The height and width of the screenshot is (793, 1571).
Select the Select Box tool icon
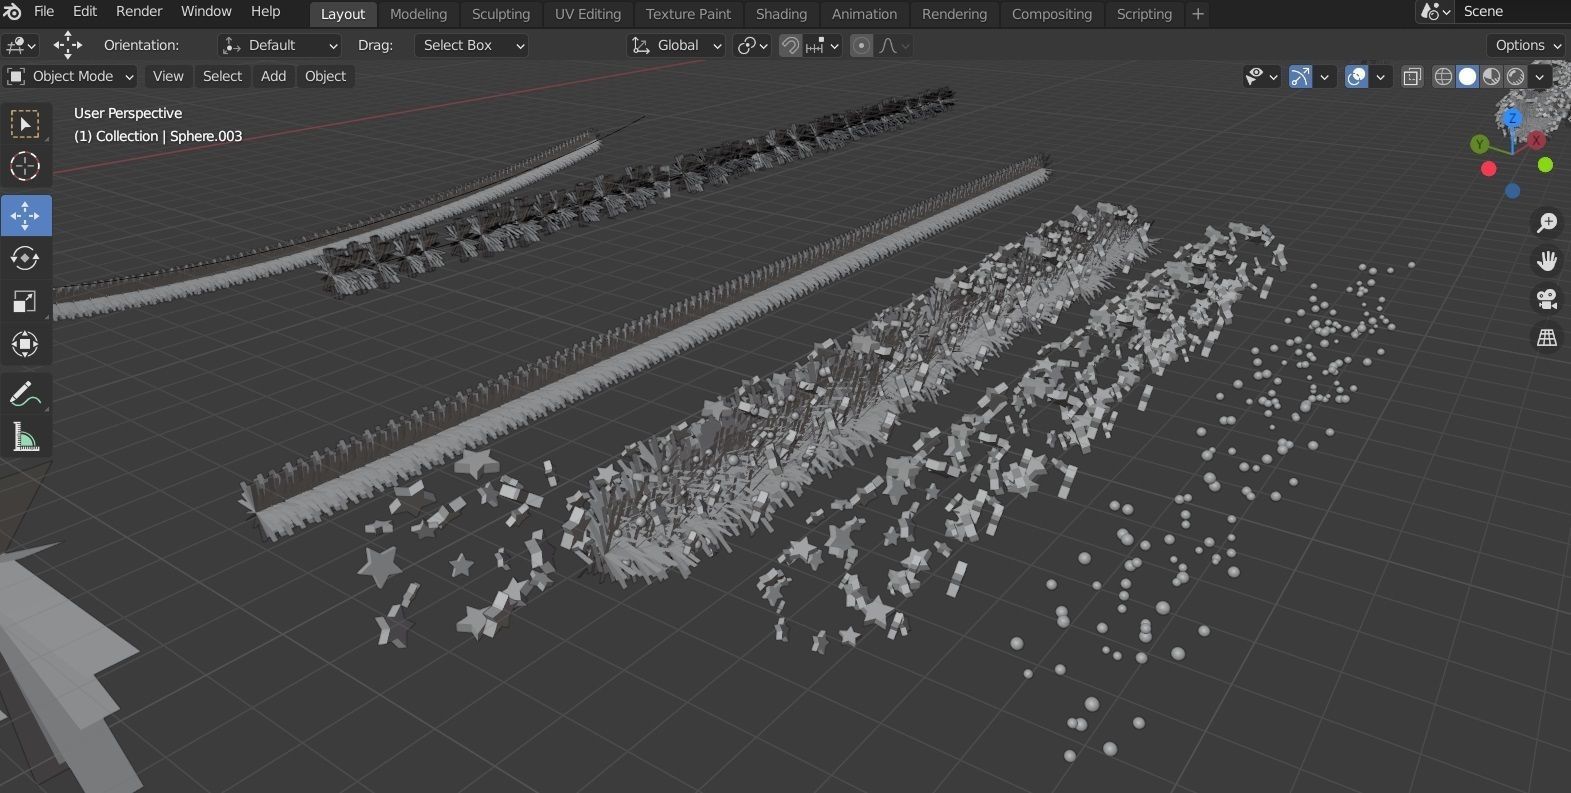tap(25, 124)
